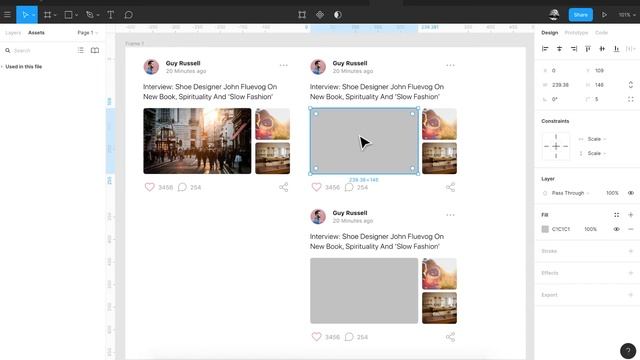
Task: Click the Create Component icon
Action: (320, 15)
